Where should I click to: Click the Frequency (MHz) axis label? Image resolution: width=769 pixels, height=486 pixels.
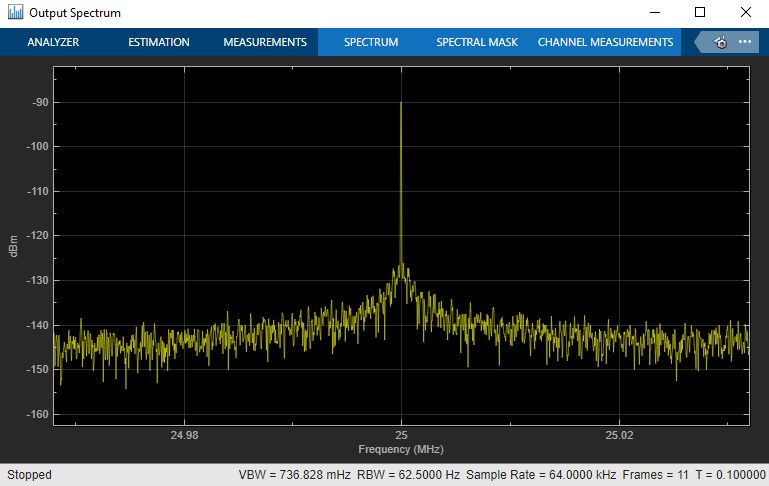tap(401, 449)
